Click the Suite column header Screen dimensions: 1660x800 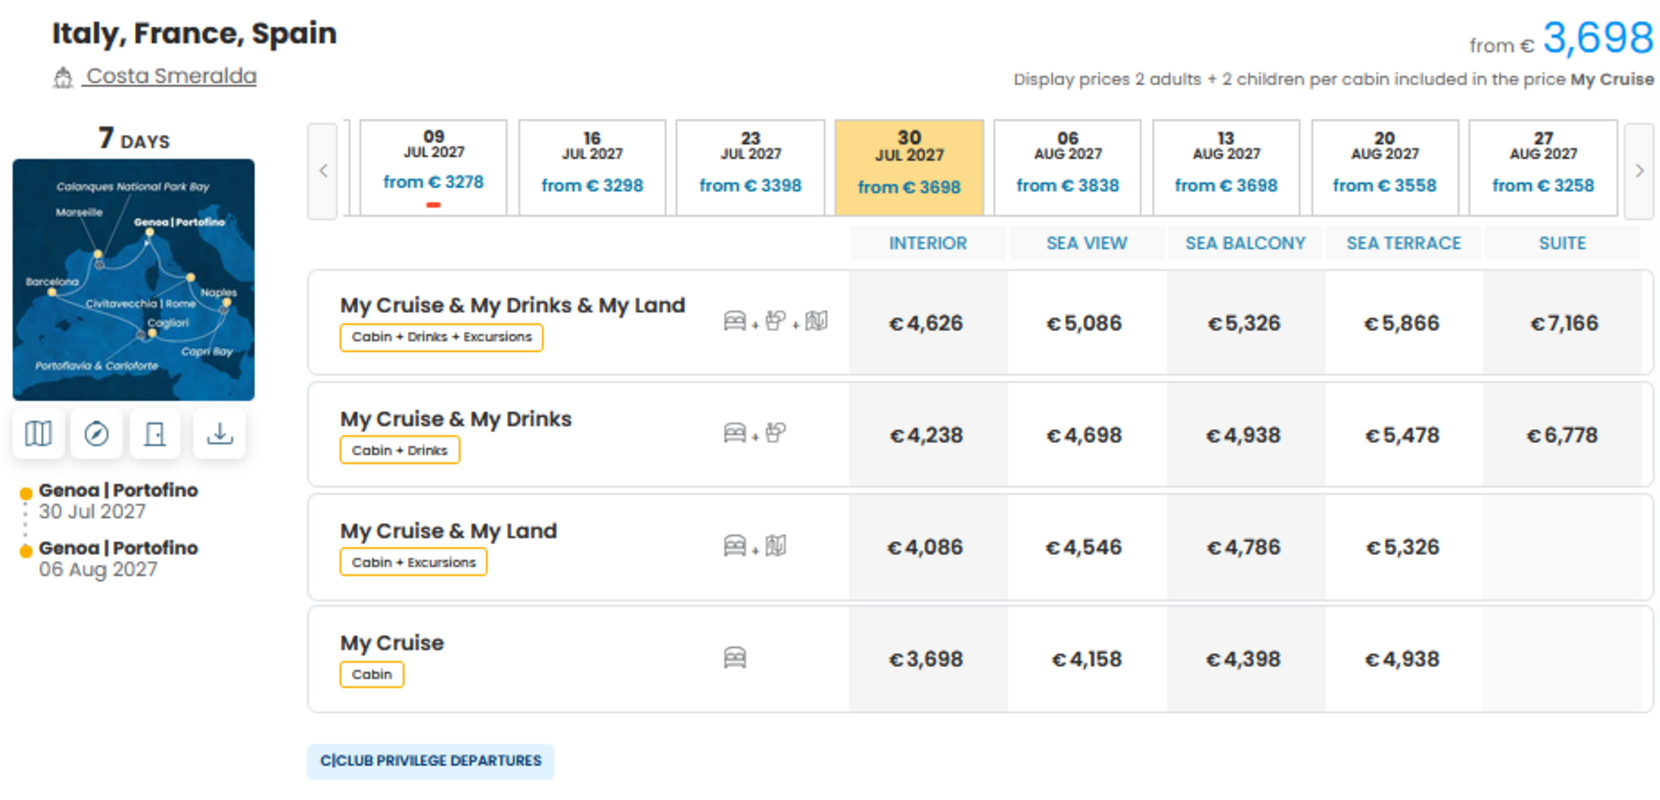(1562, 243)
